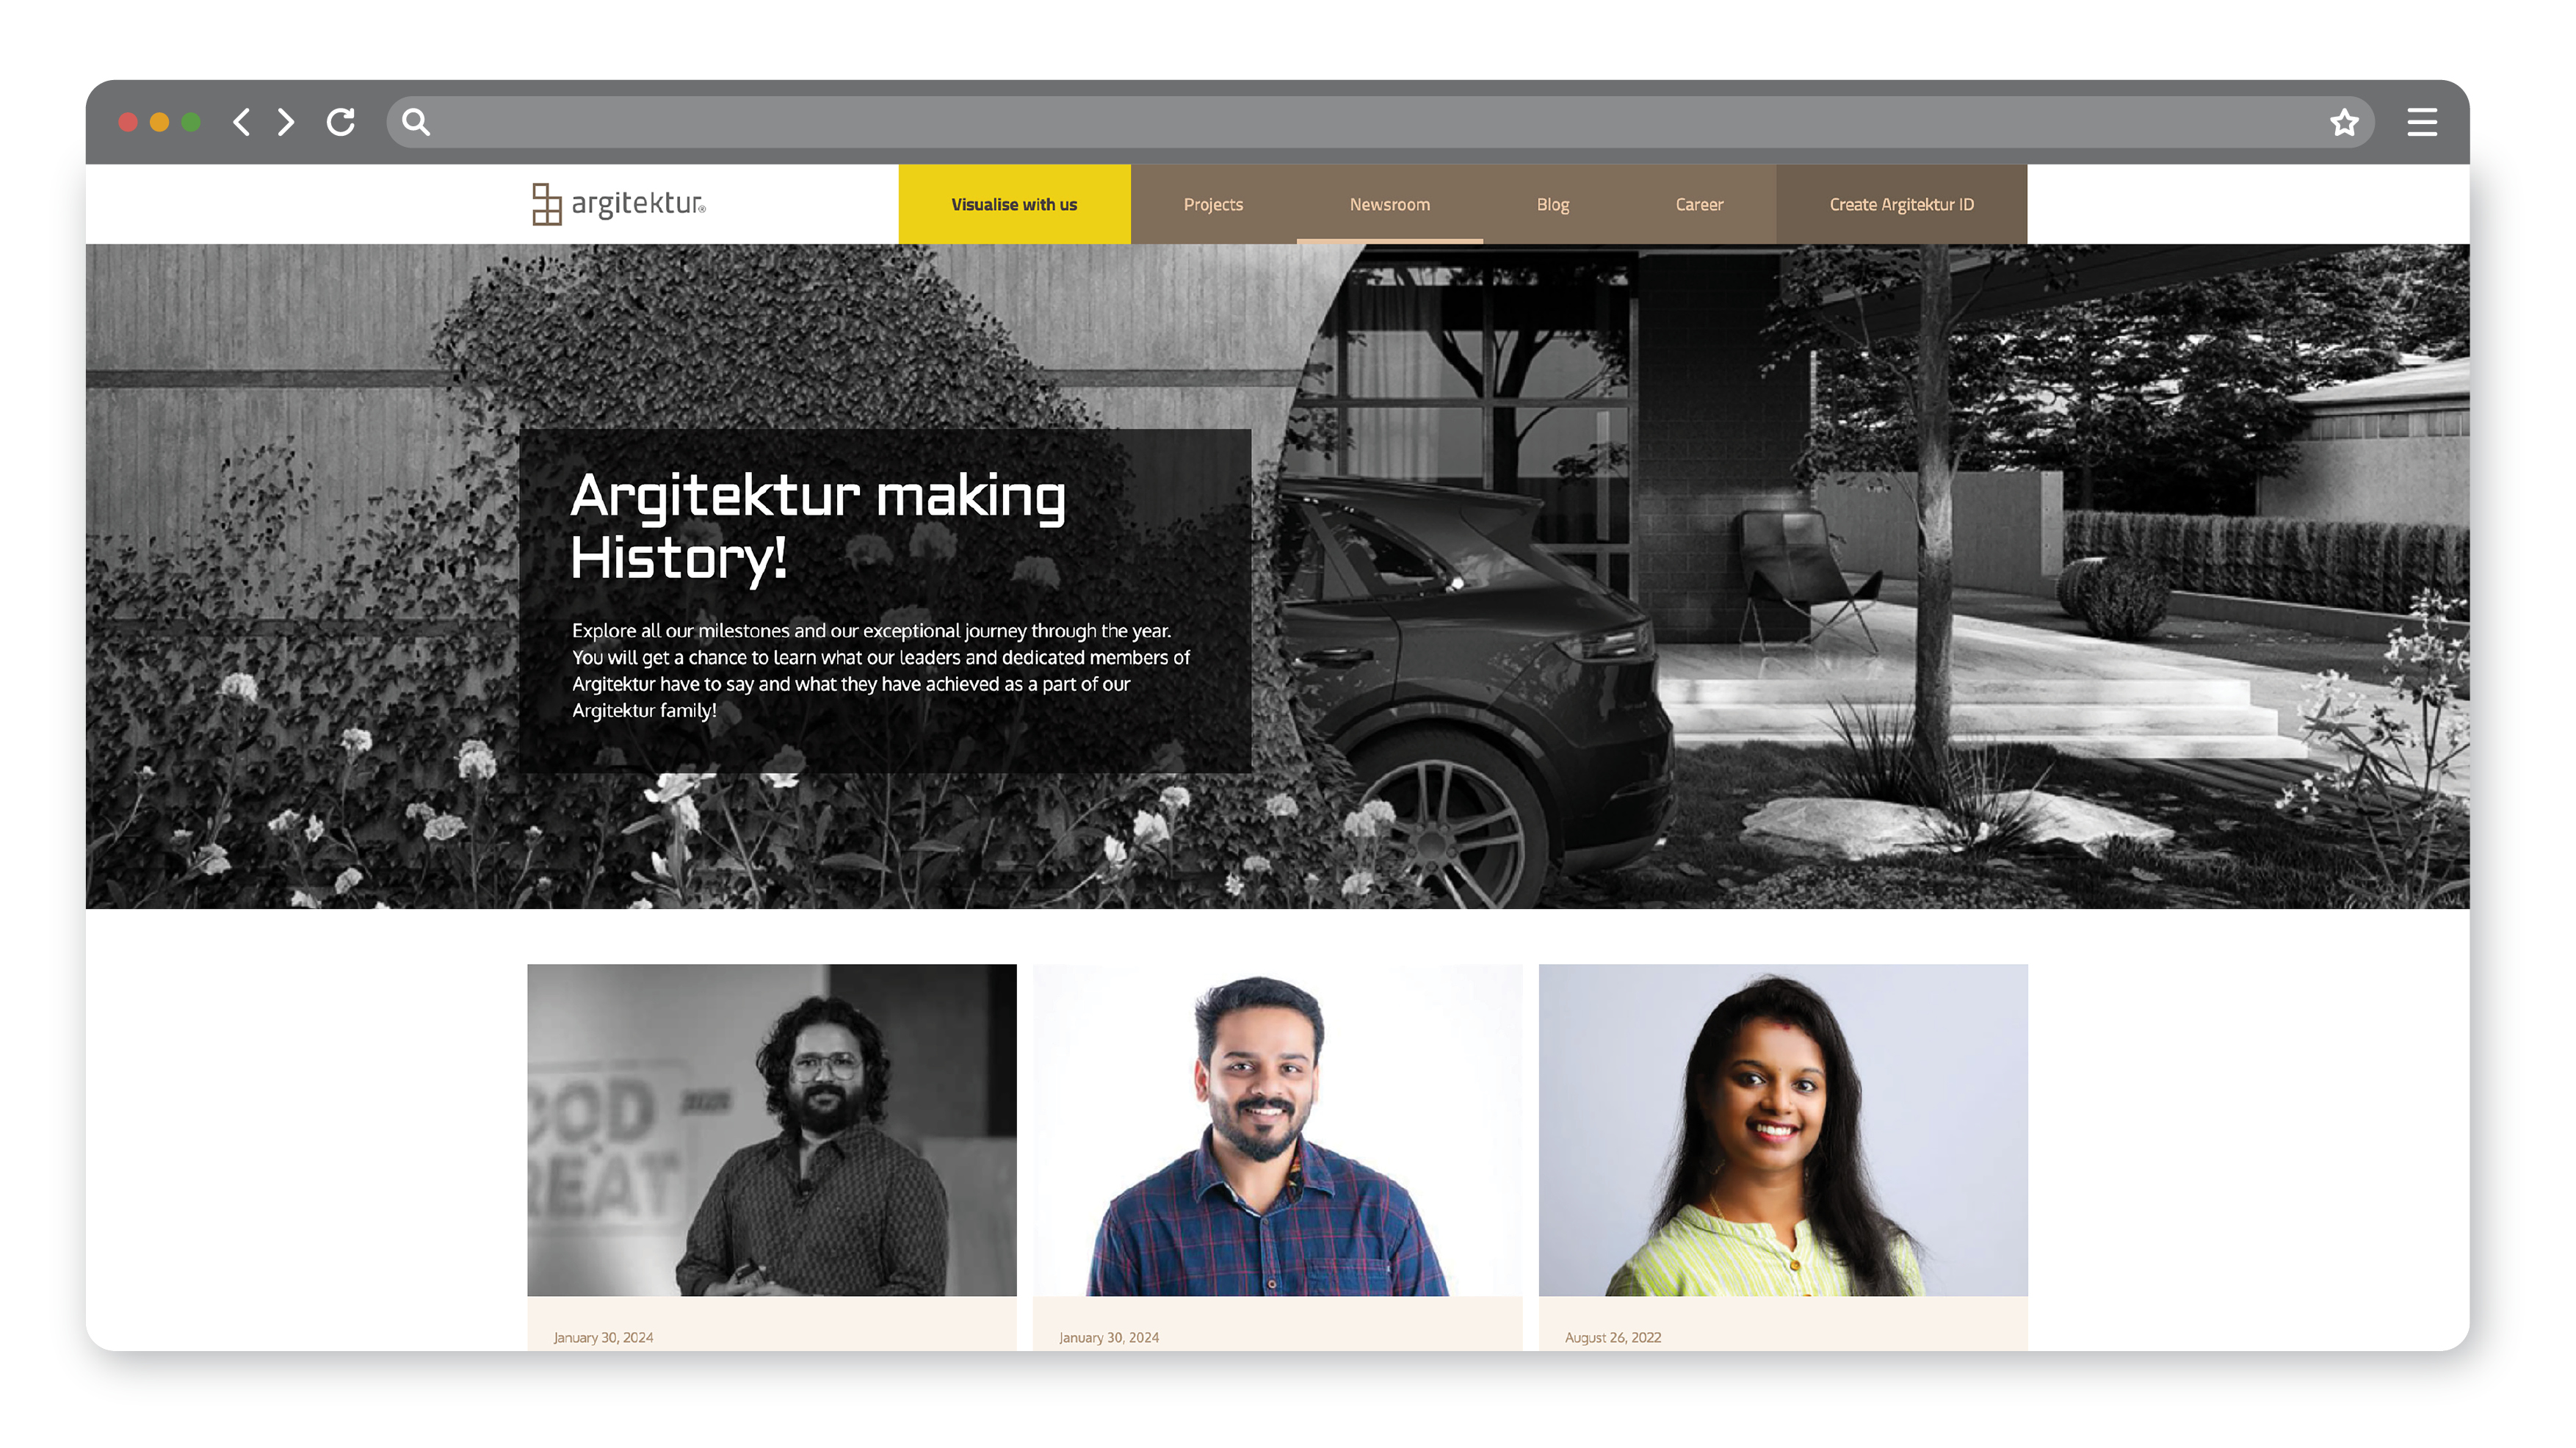The image size is (2576, 1448).
Task: Click the Visualise with us button
Action: pos(1014,204)
